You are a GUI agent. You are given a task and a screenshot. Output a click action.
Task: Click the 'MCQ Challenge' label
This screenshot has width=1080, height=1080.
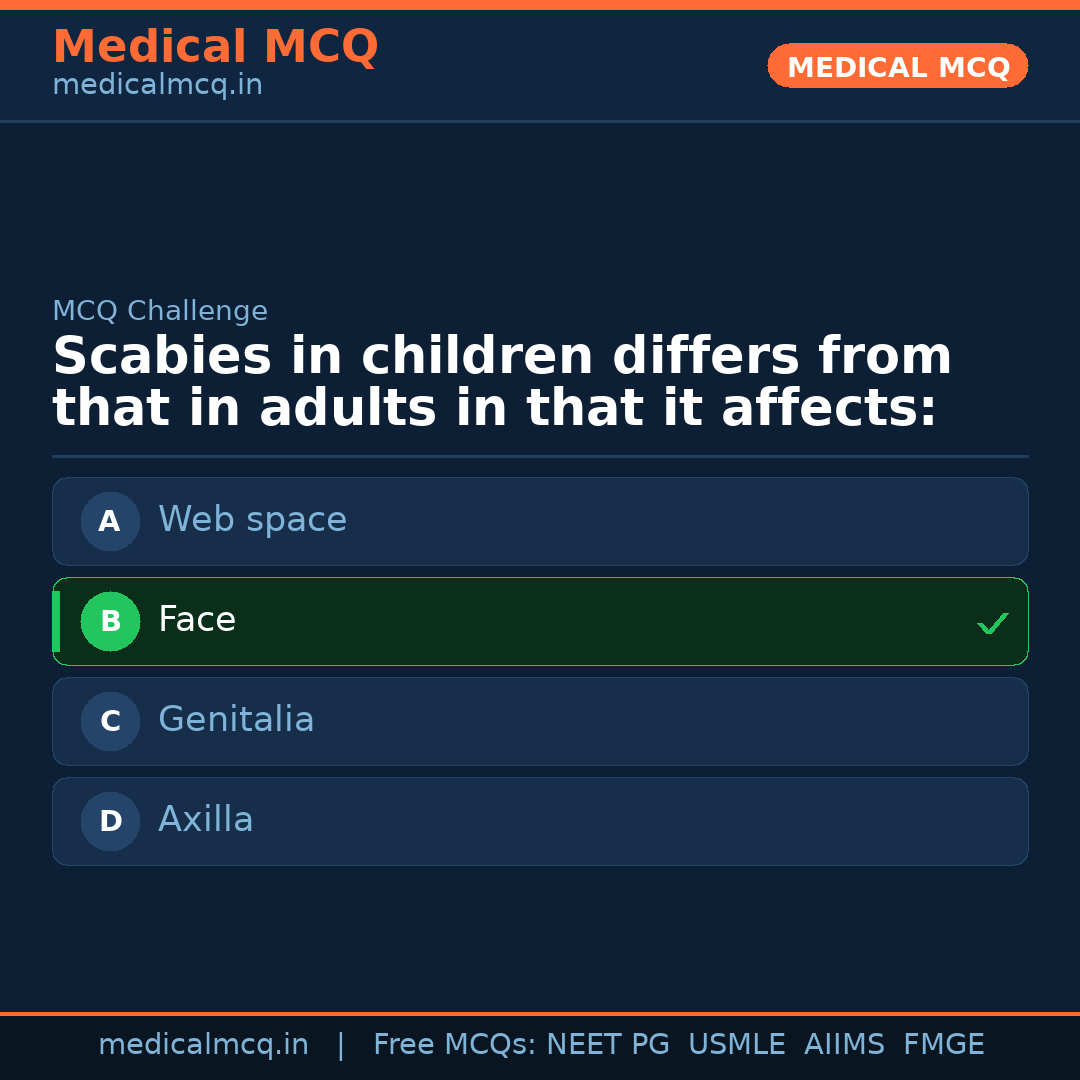coord(160,311)
